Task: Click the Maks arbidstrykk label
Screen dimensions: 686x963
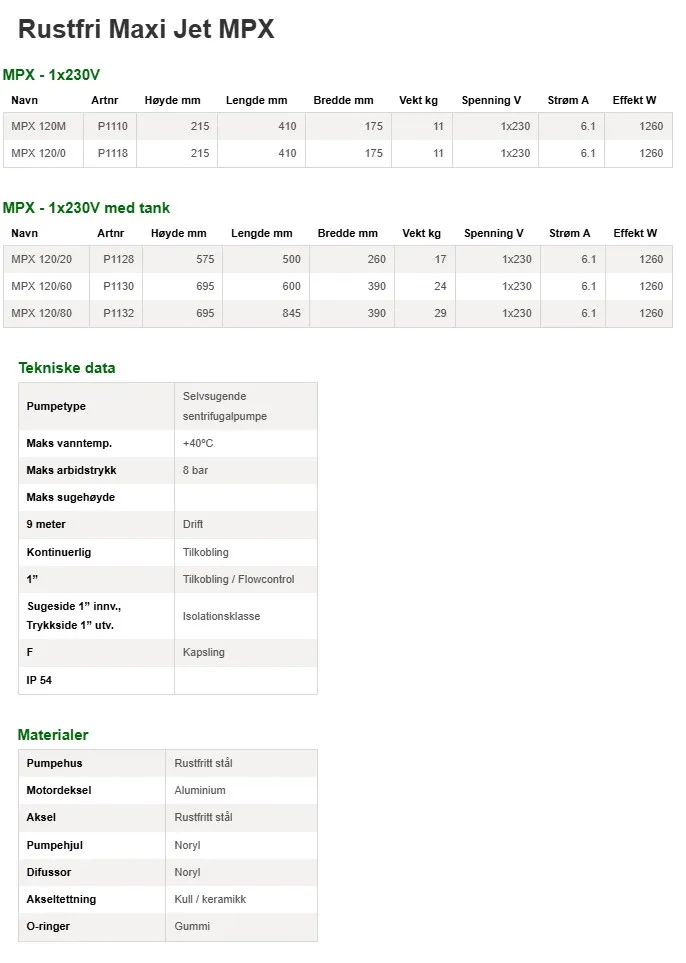Action: coord(71,470)
